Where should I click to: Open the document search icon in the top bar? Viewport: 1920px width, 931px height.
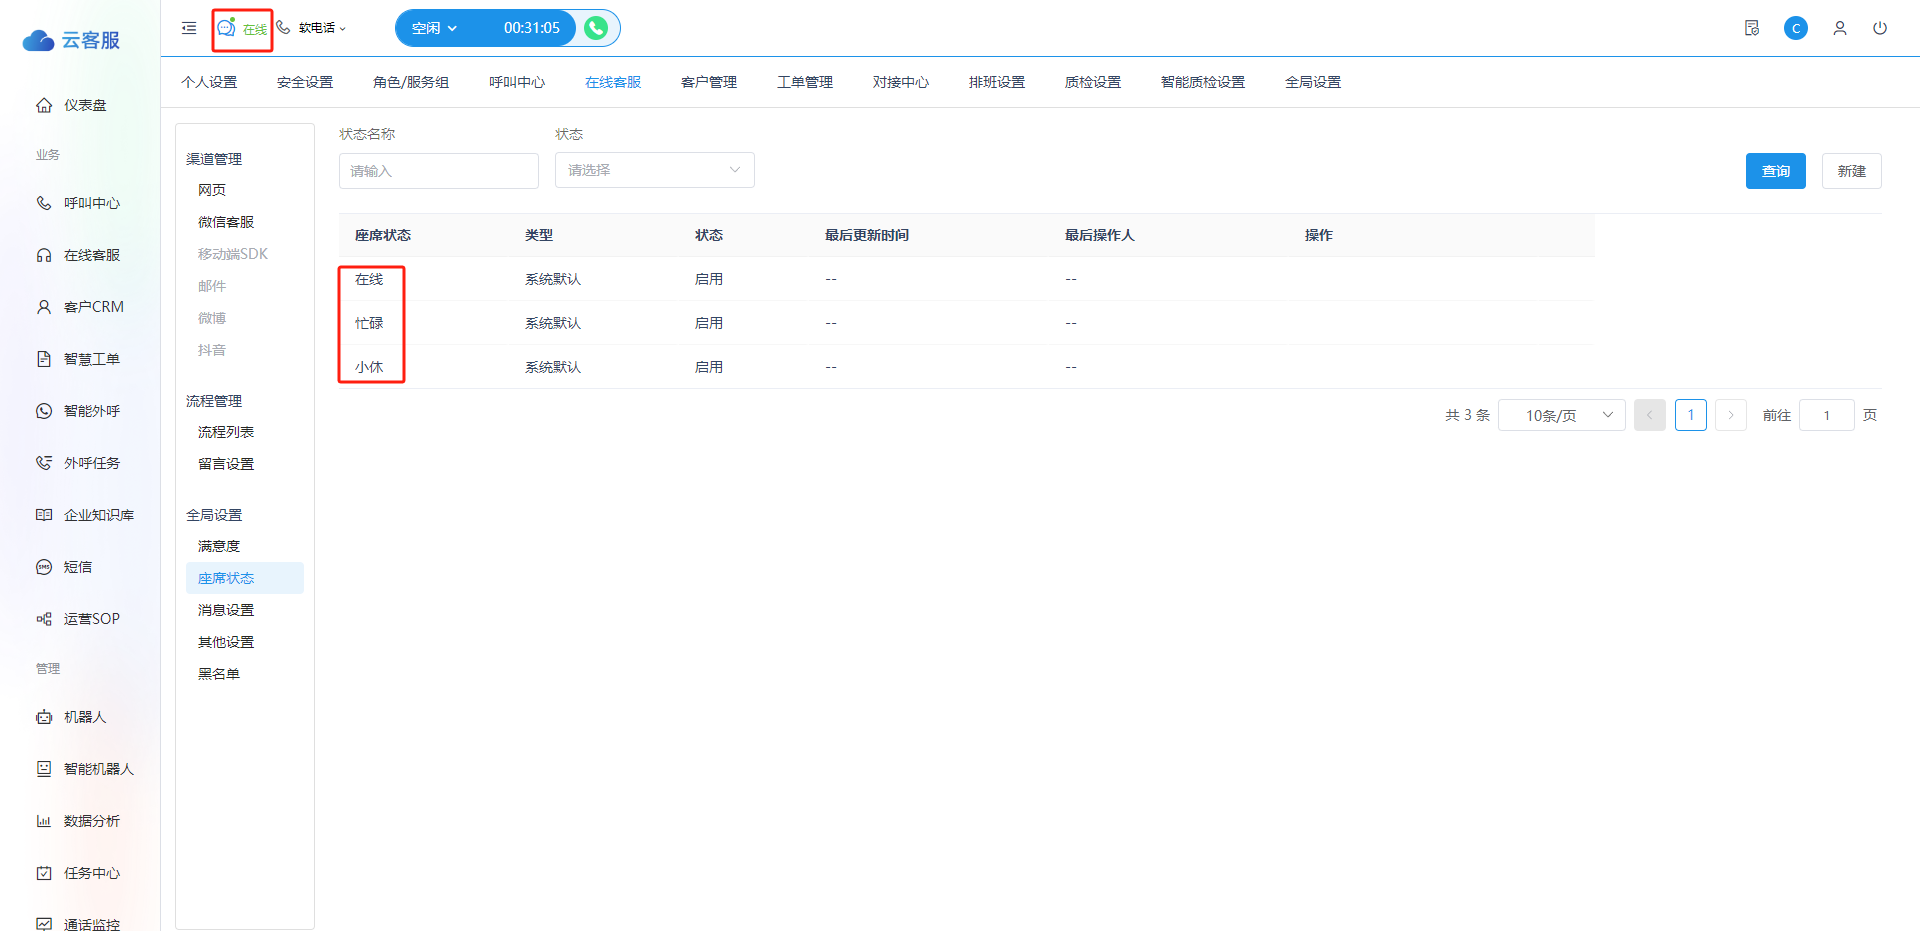pyautogui.click(x=1752, y=28)
